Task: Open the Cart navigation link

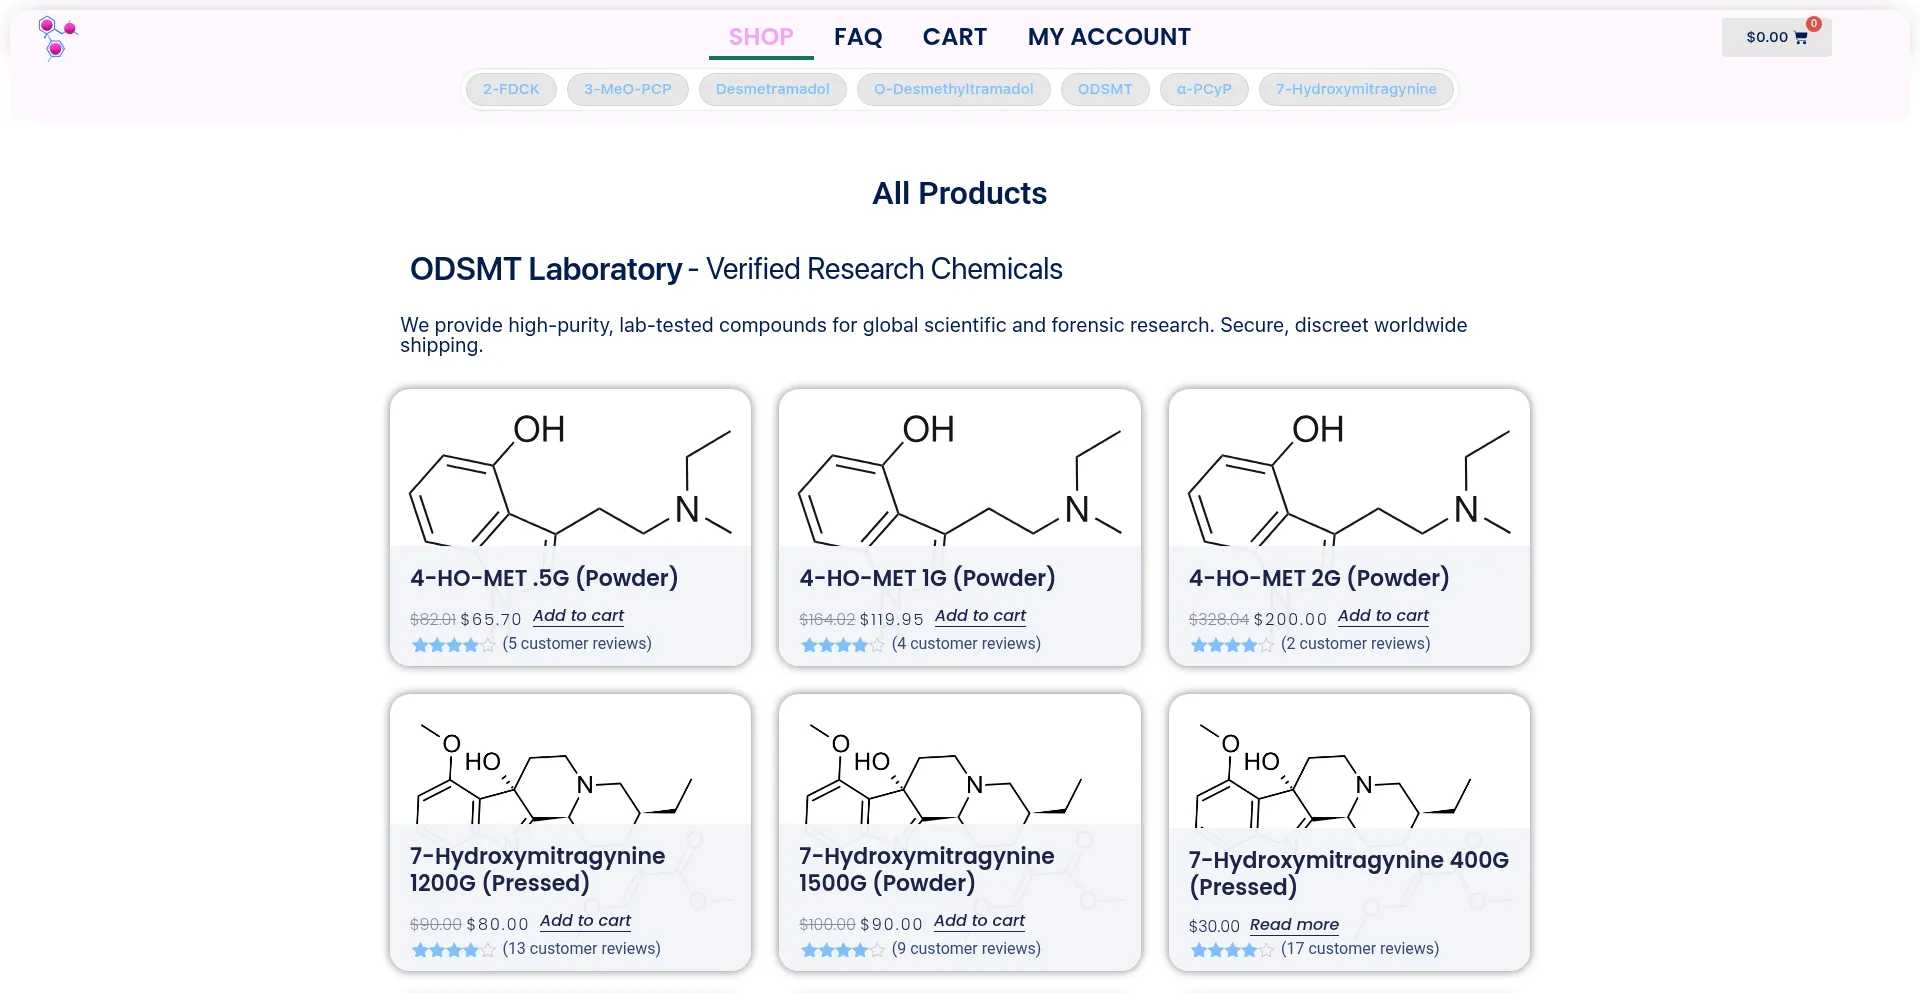Action: tap(954, 37)
